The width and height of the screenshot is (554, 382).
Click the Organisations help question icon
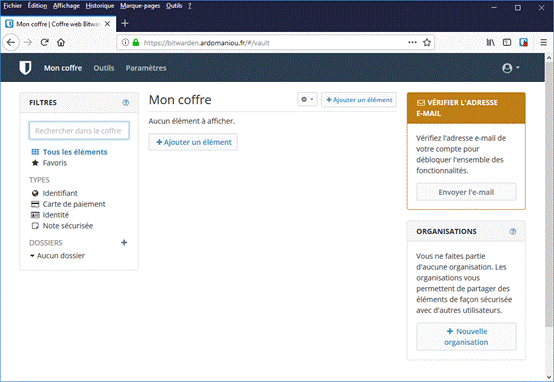(x=513, y=231)
